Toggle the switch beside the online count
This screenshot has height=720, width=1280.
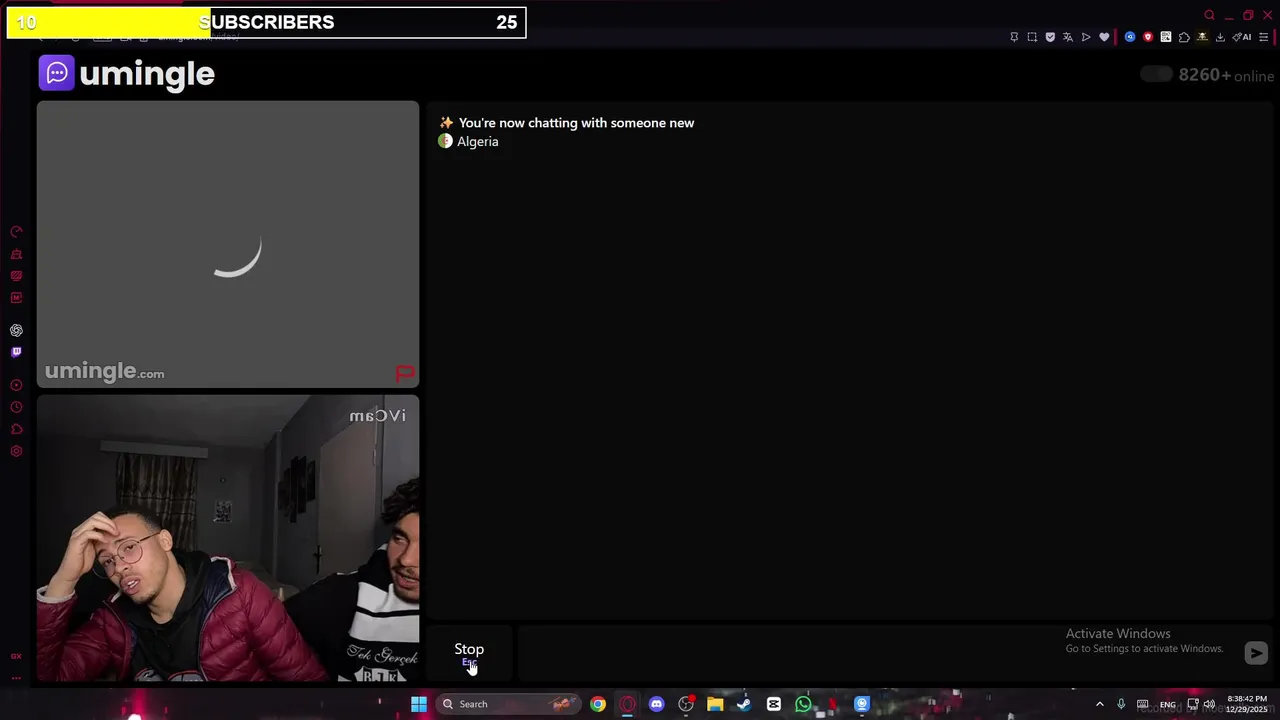point(1156,74)
